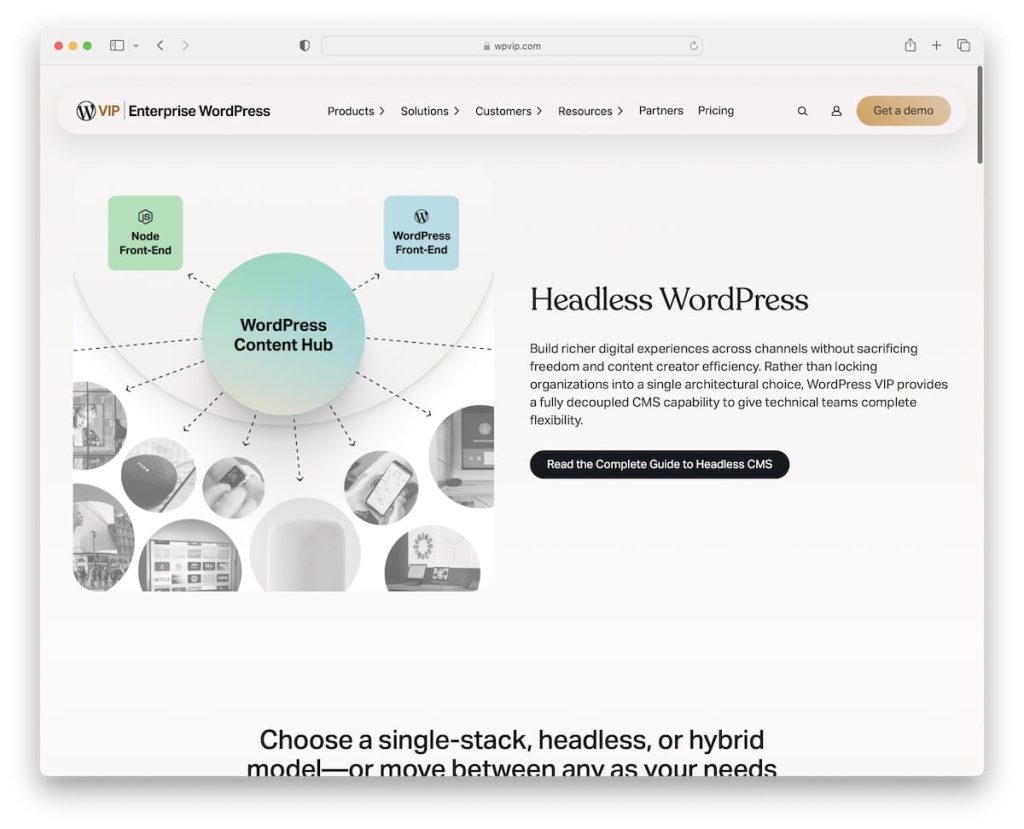Click the WordPress Content Hub circle
Screen dimensions: 1024x829
click(x=283, y=334)
